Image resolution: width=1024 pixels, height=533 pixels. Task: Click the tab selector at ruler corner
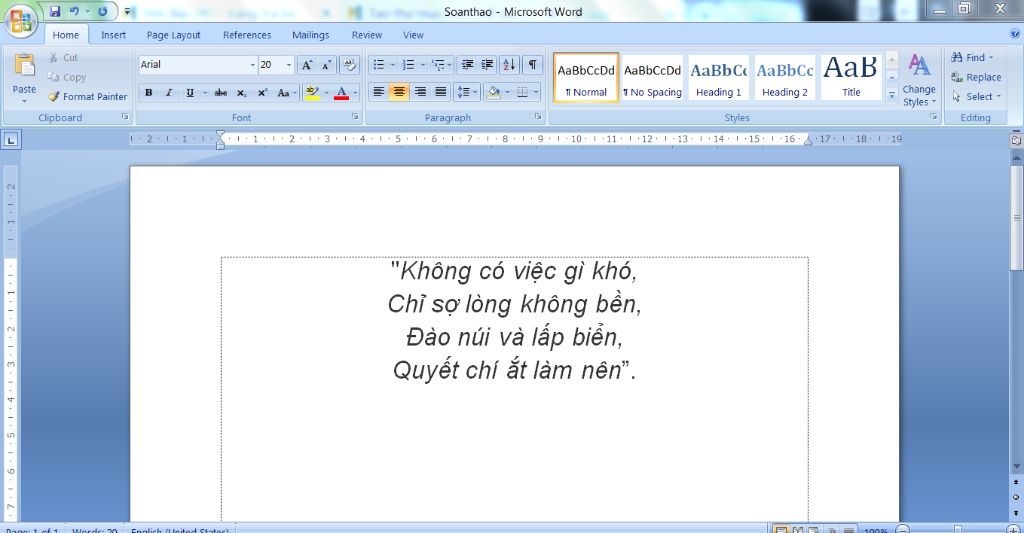point(12,139)
